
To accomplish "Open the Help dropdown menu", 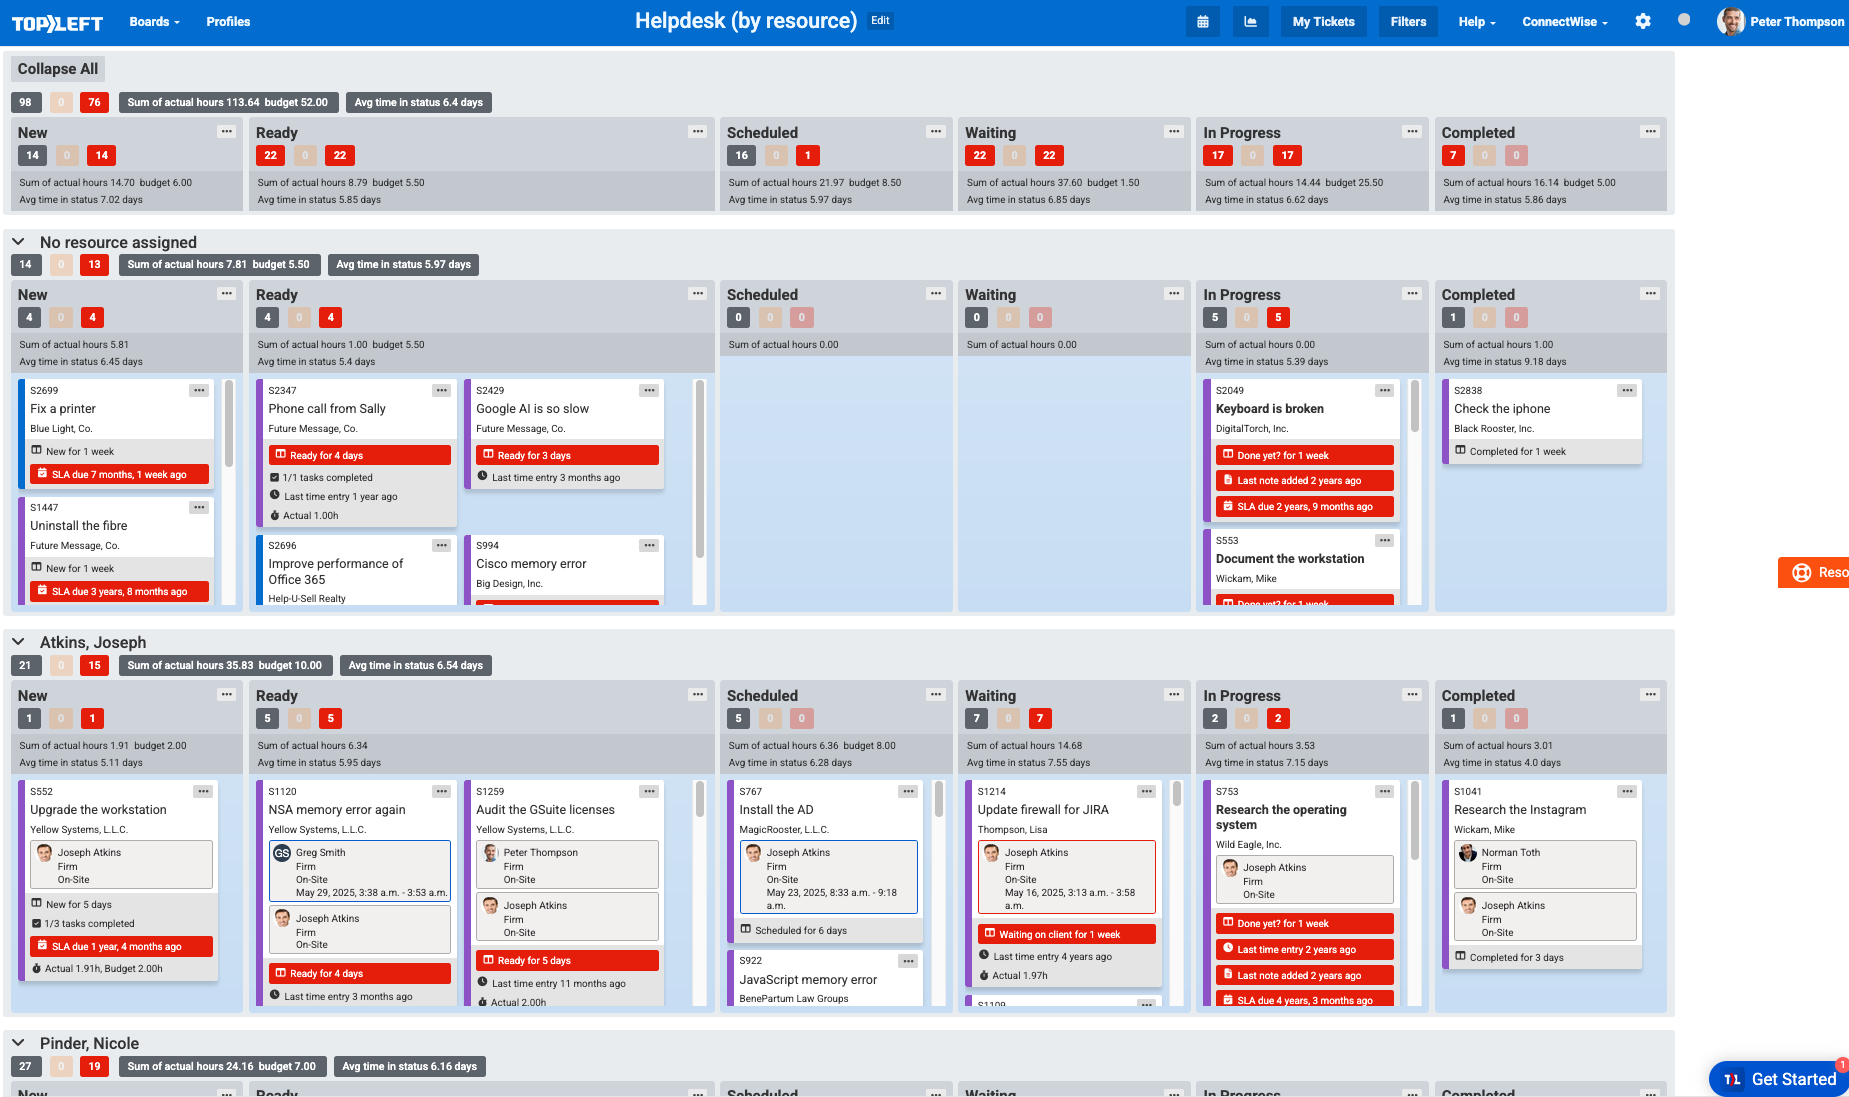I will pyautogui.click(x=1477, y=22).
